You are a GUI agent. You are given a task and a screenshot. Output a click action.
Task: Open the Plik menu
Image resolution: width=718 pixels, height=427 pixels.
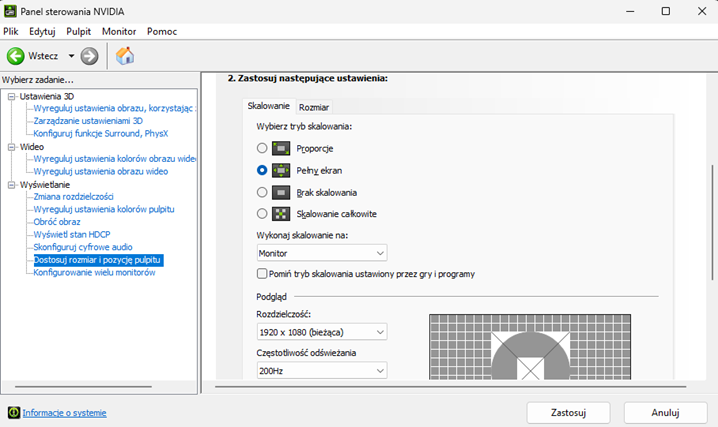pos(11,32)
